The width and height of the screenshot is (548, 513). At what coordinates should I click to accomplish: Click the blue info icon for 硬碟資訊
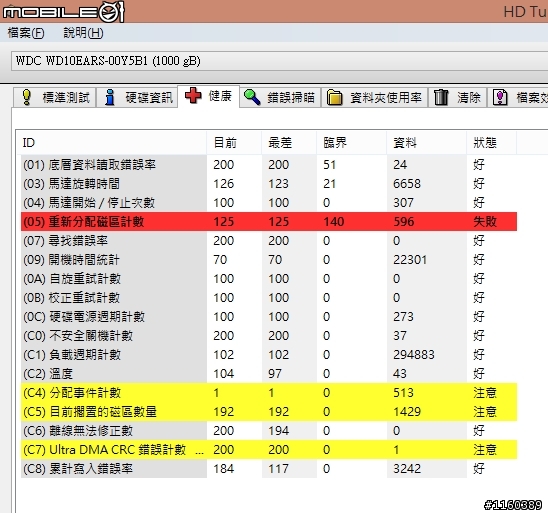point(110,97)
